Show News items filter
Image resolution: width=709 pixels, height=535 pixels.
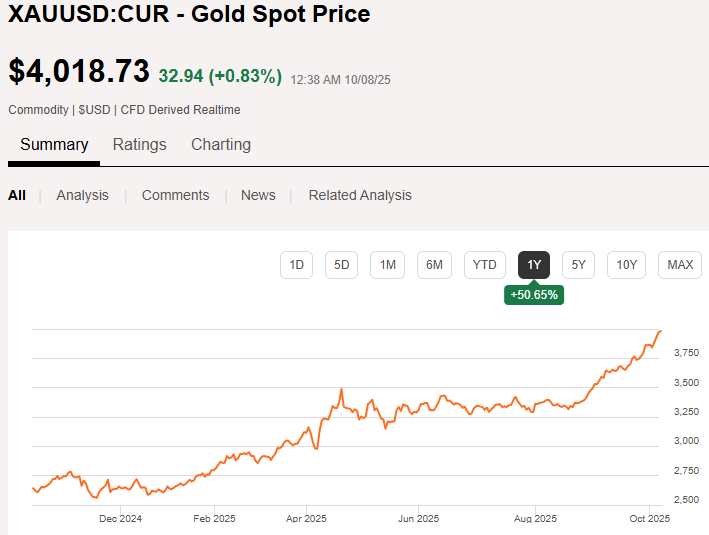(258, 195)
